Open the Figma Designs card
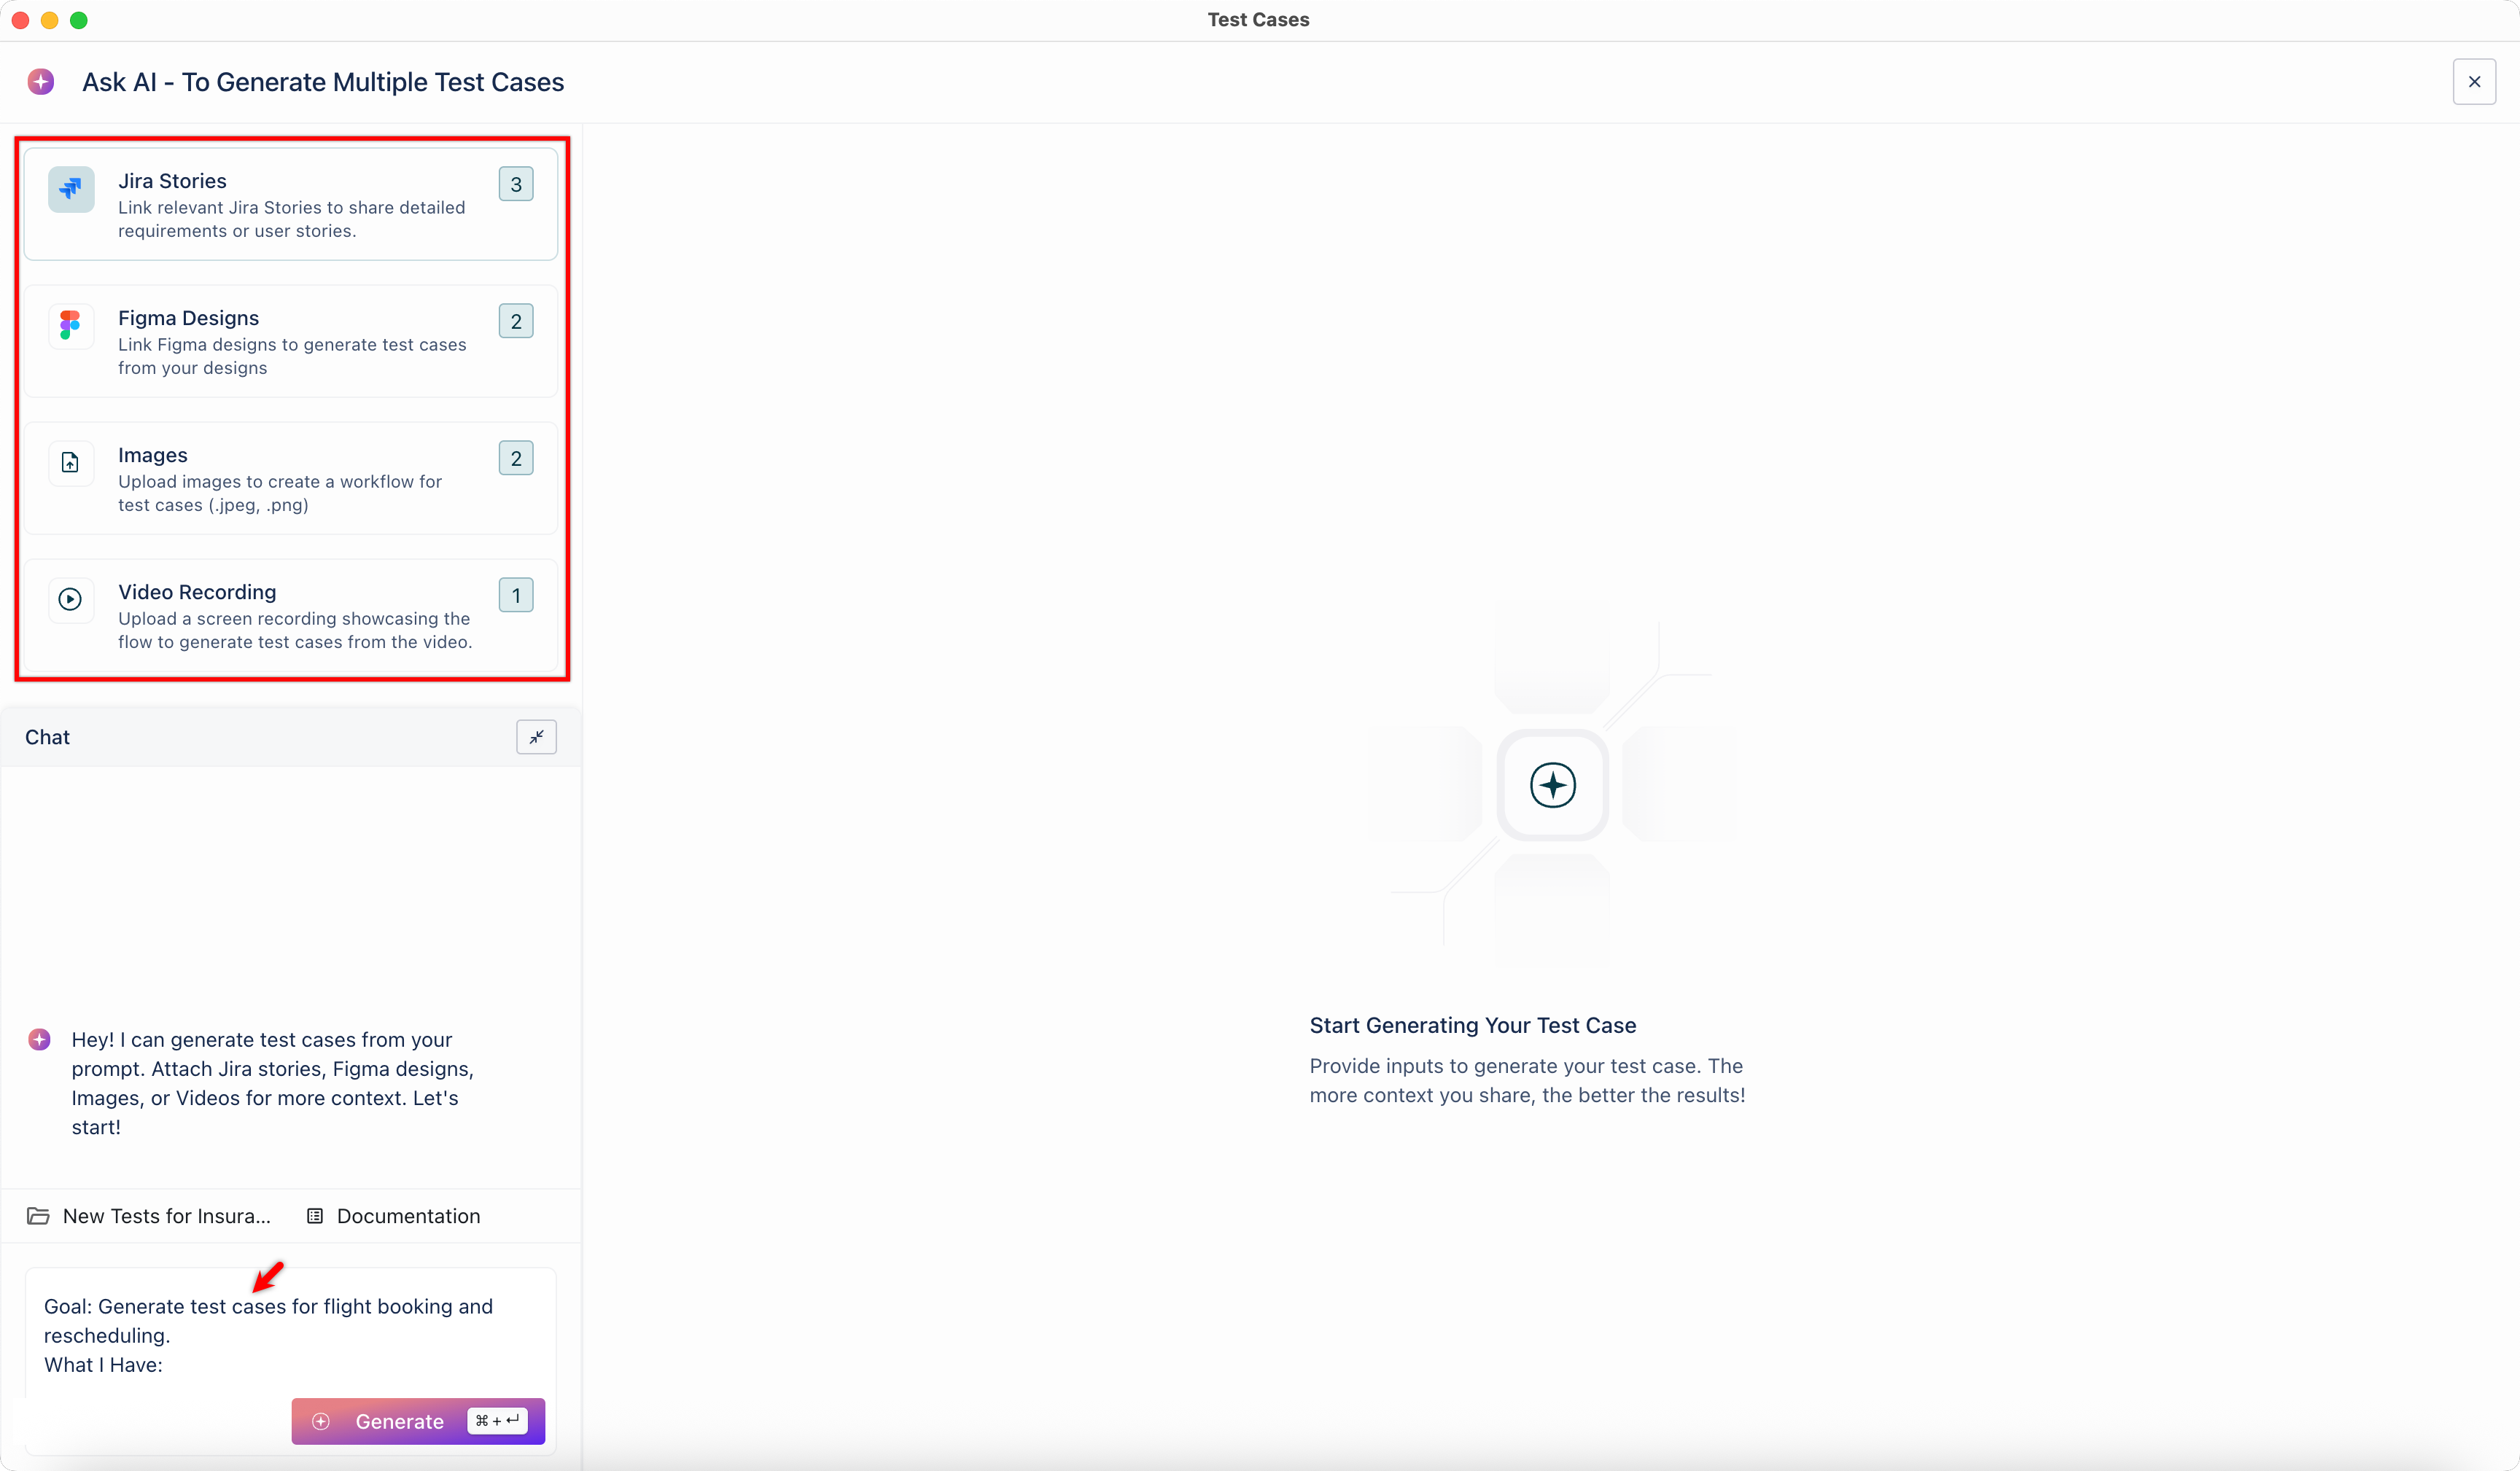The width and height of the screenshot is (2520, 1471). 290,342
